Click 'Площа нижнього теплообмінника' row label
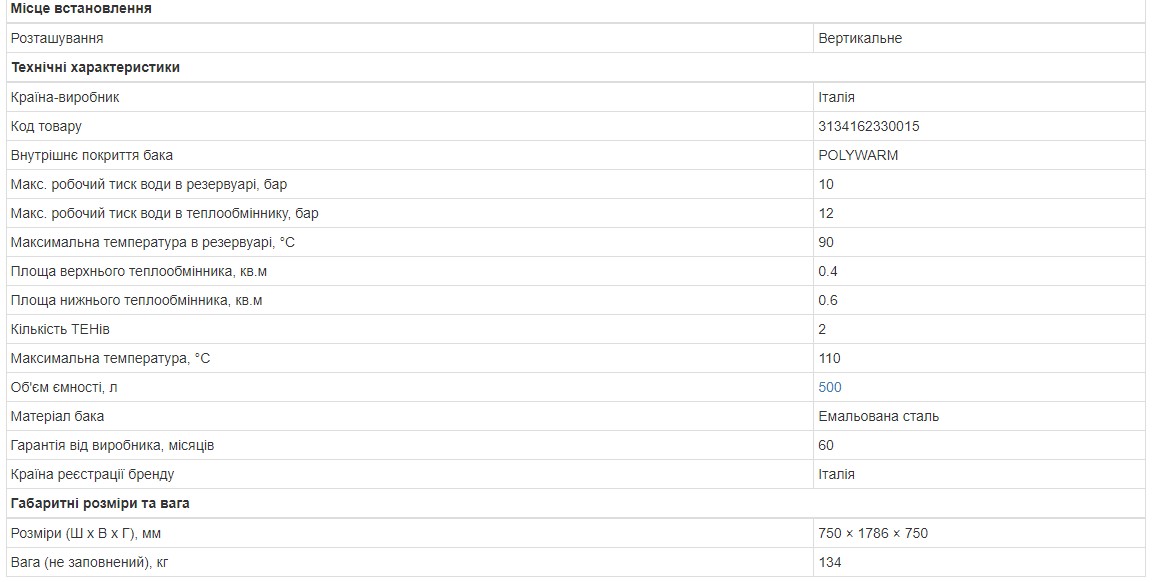Image resolution: width=1157 pixels, height=582 pixels. coord(136,300)
